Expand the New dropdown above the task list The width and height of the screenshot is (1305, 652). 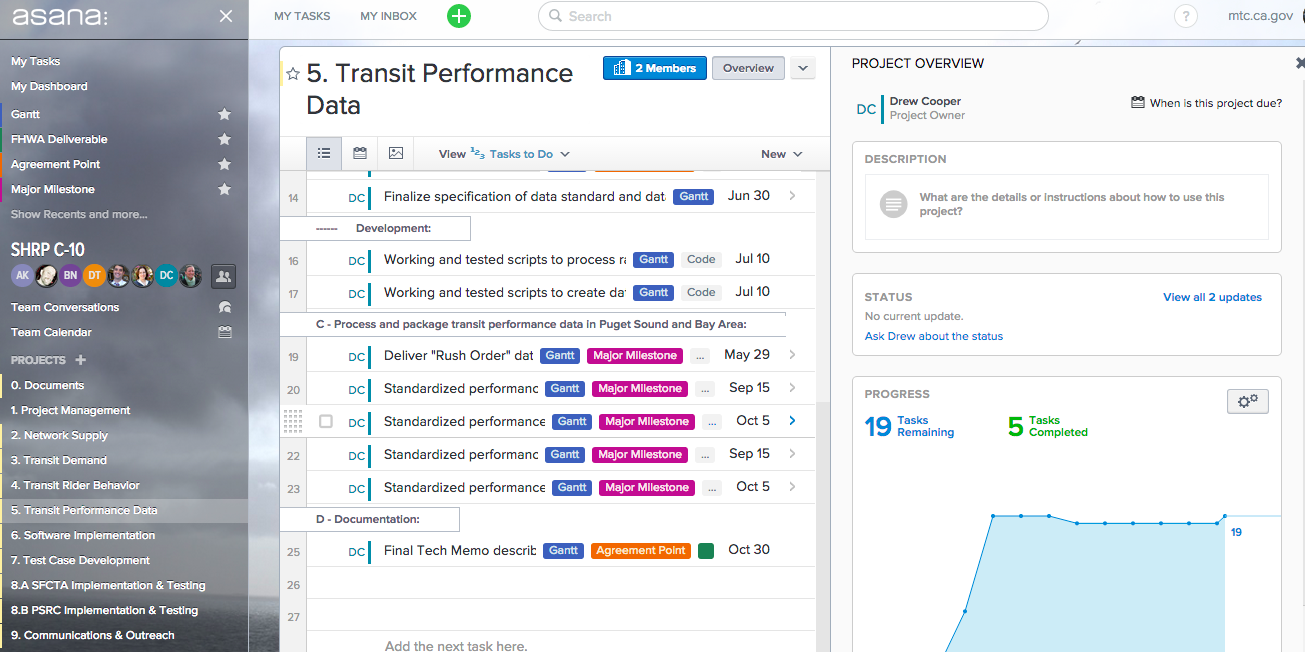click(780, 154)
